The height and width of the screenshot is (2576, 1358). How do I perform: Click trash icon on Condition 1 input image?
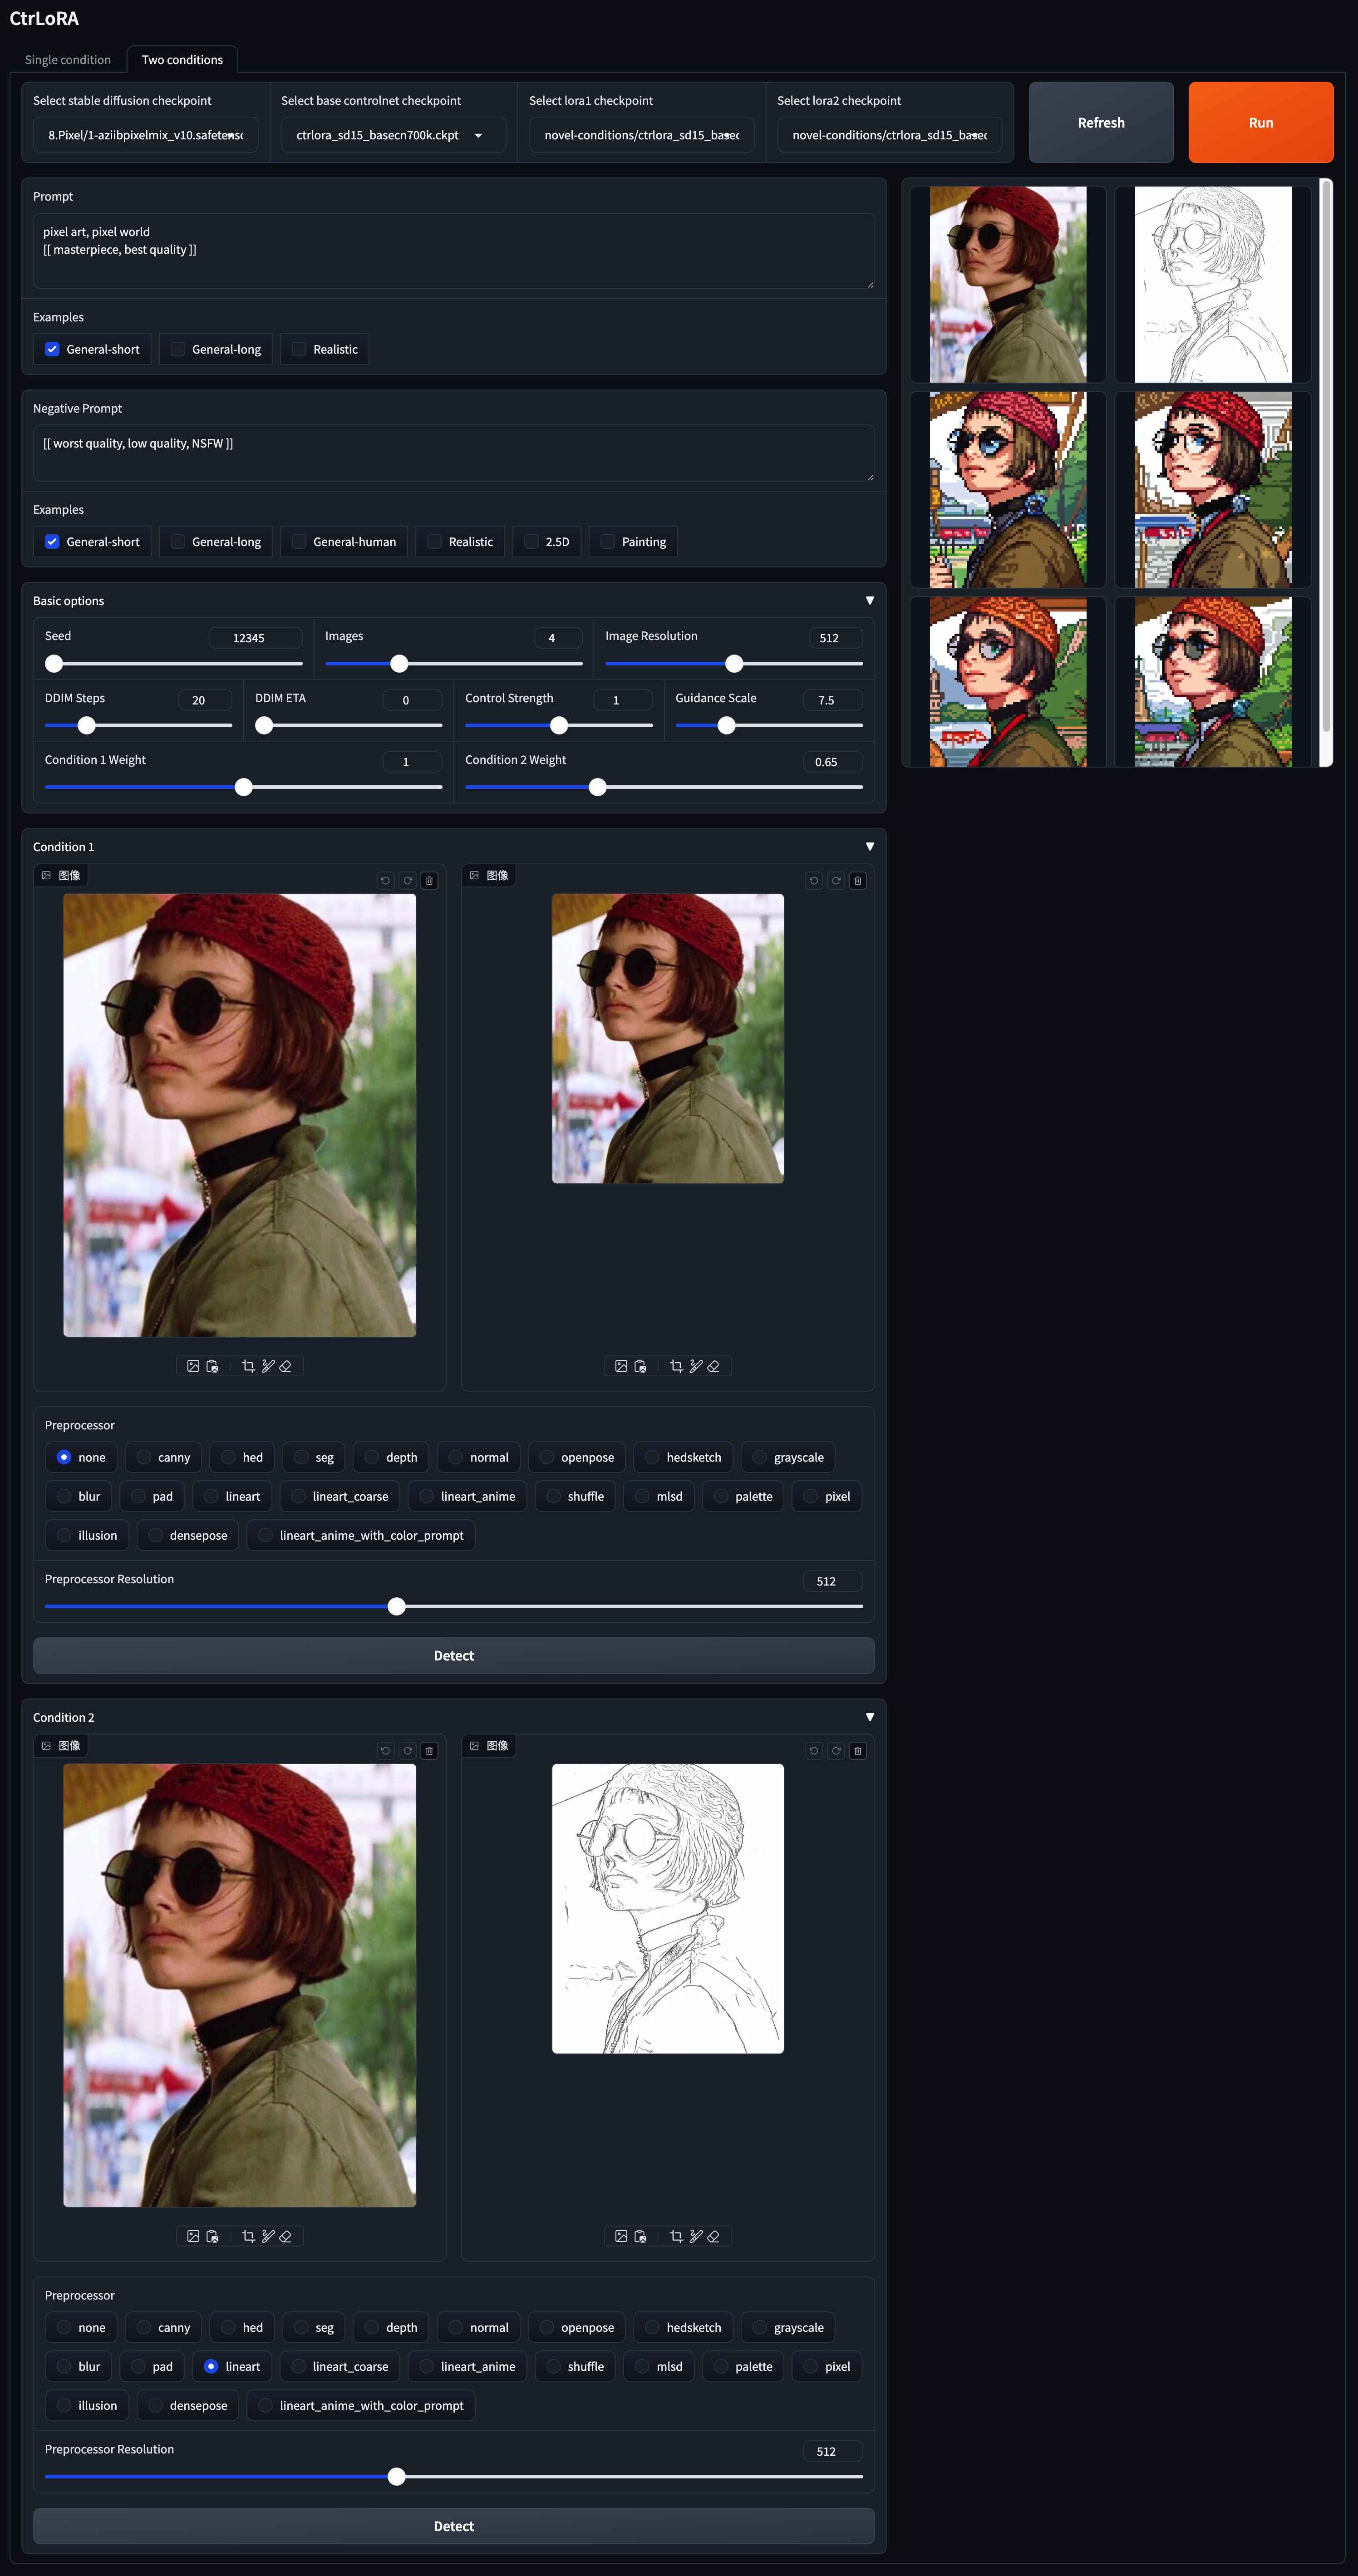tap(429, 881)
